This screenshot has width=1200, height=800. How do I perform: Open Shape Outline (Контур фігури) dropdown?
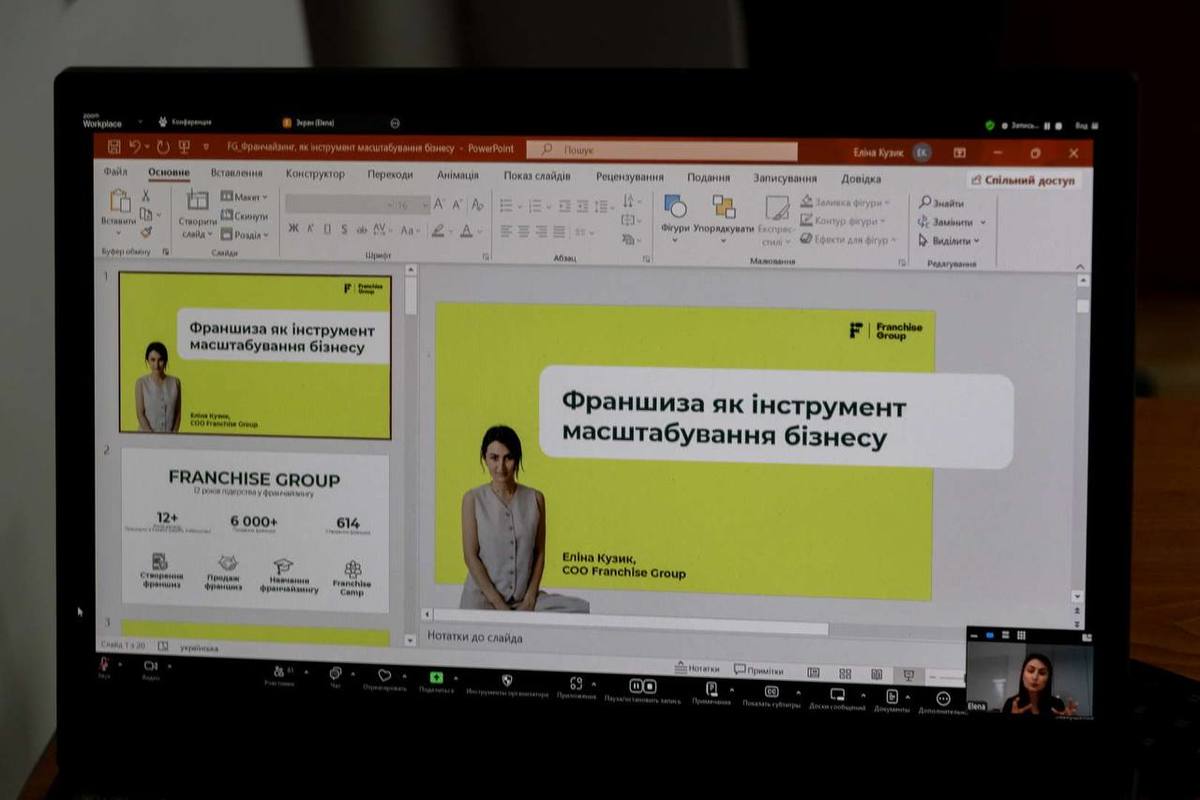(843, 221)
